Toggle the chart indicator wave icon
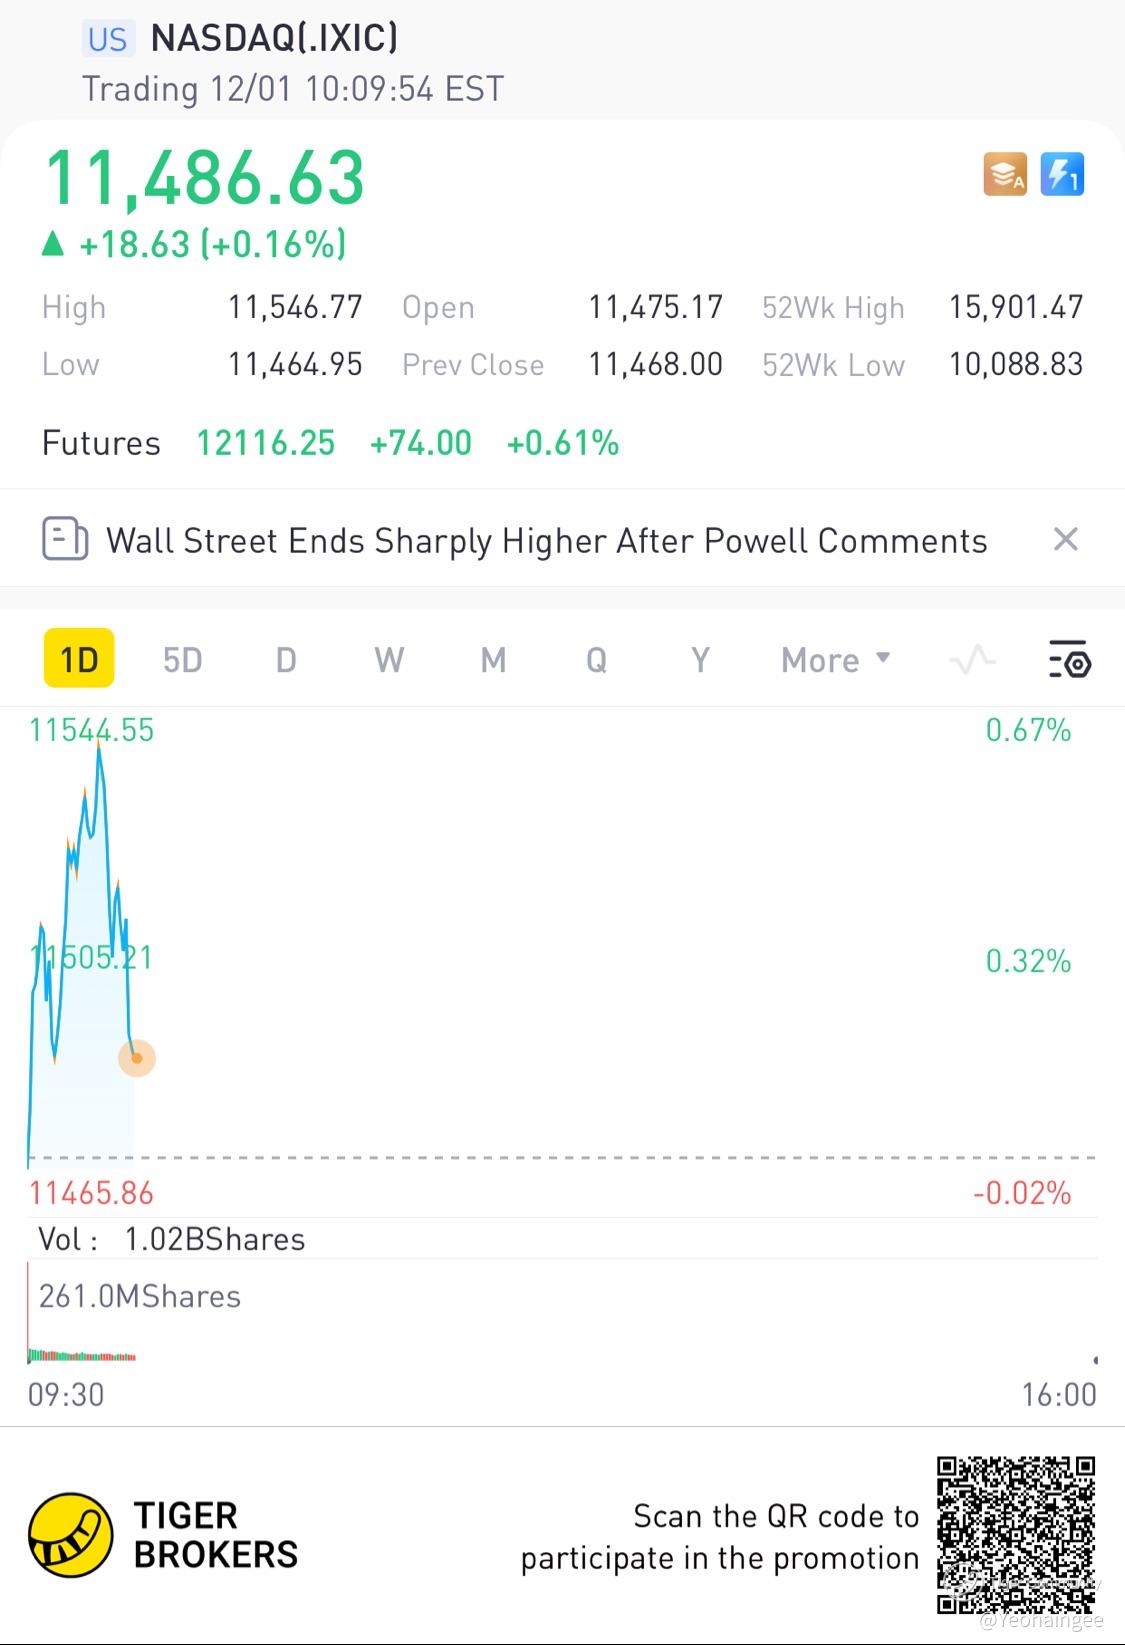The height and width of the screenshot is (1645, 1125). pyautogui.click(x=972, y=660)
